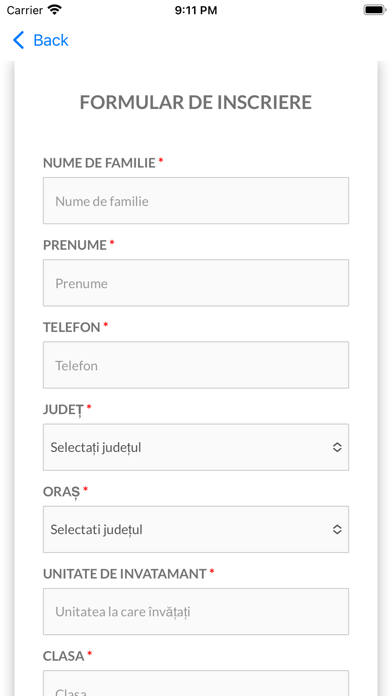Click the UNITATE DE INVATAMANT label
This screenshot has width=392, height=696.
125,573
